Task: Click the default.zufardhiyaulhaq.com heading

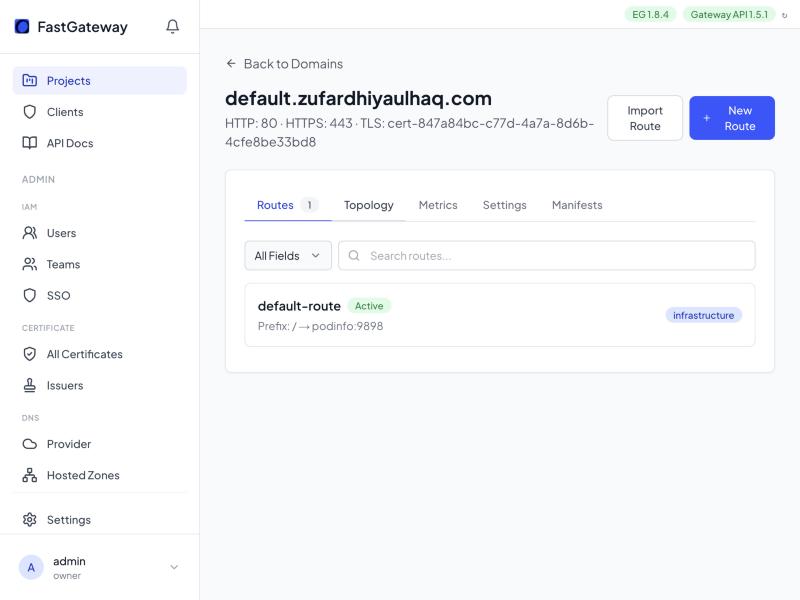Action: point(358,98)
